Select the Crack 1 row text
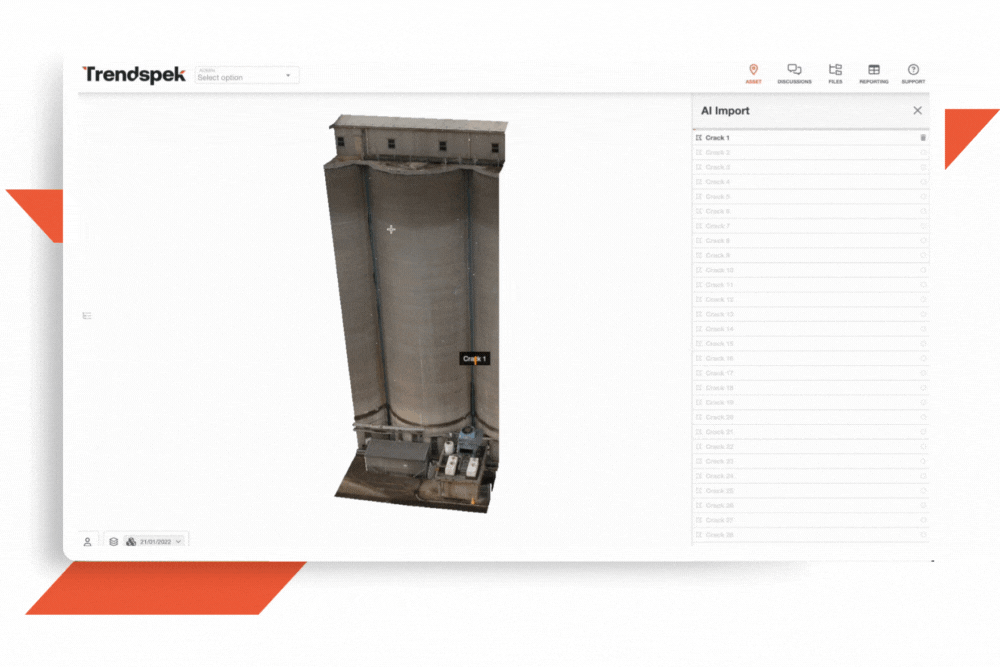The image size is (1000, 667). (x=717, y=138)
